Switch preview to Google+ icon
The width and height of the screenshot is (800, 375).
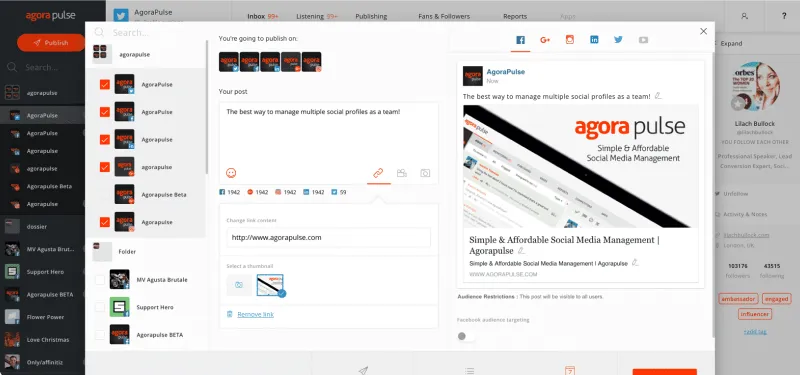click(545, 40)
